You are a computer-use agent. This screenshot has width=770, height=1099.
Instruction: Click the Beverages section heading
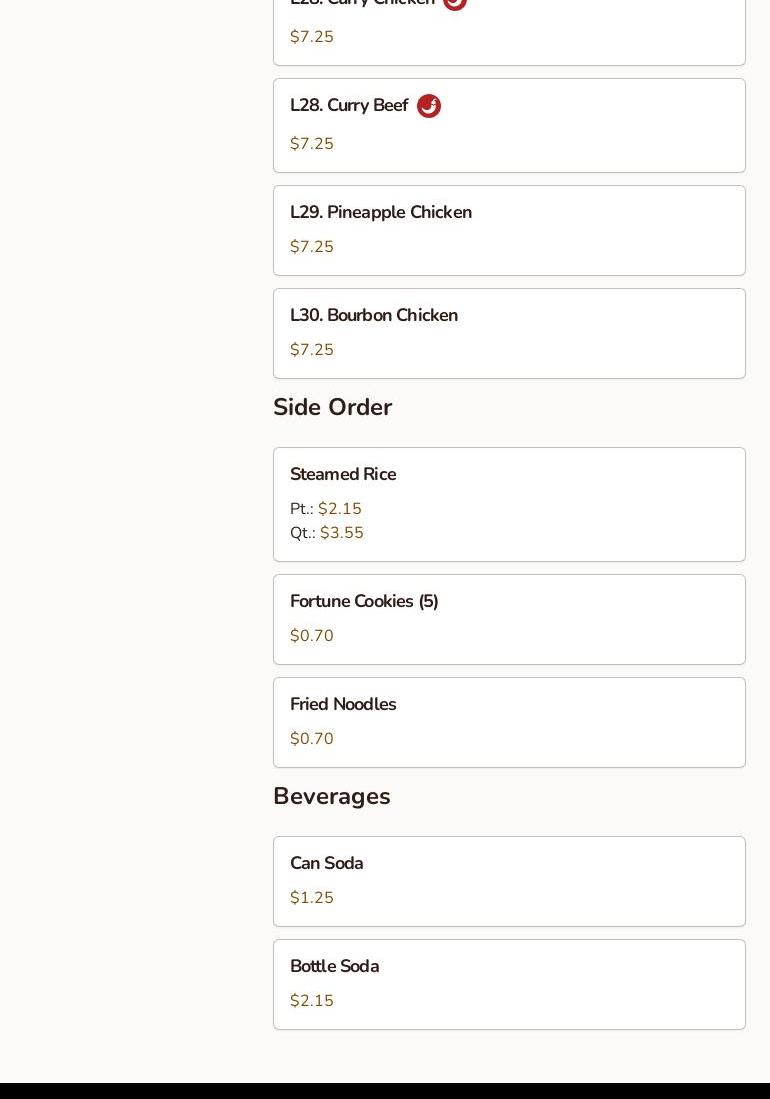[332, 797]
